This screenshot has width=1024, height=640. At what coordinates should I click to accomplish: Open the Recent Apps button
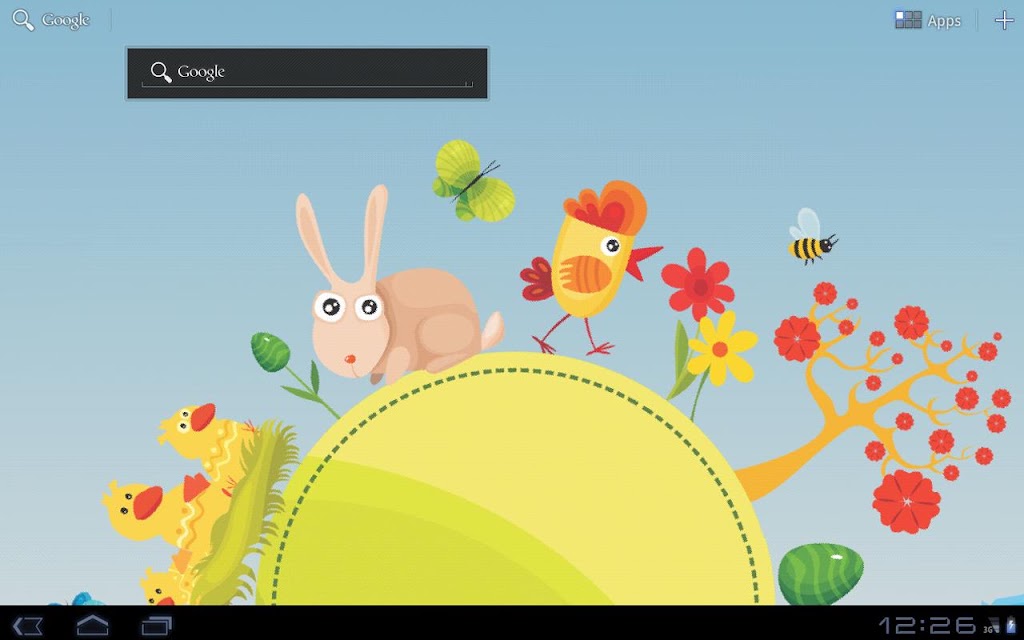click(x=157, y=625)
